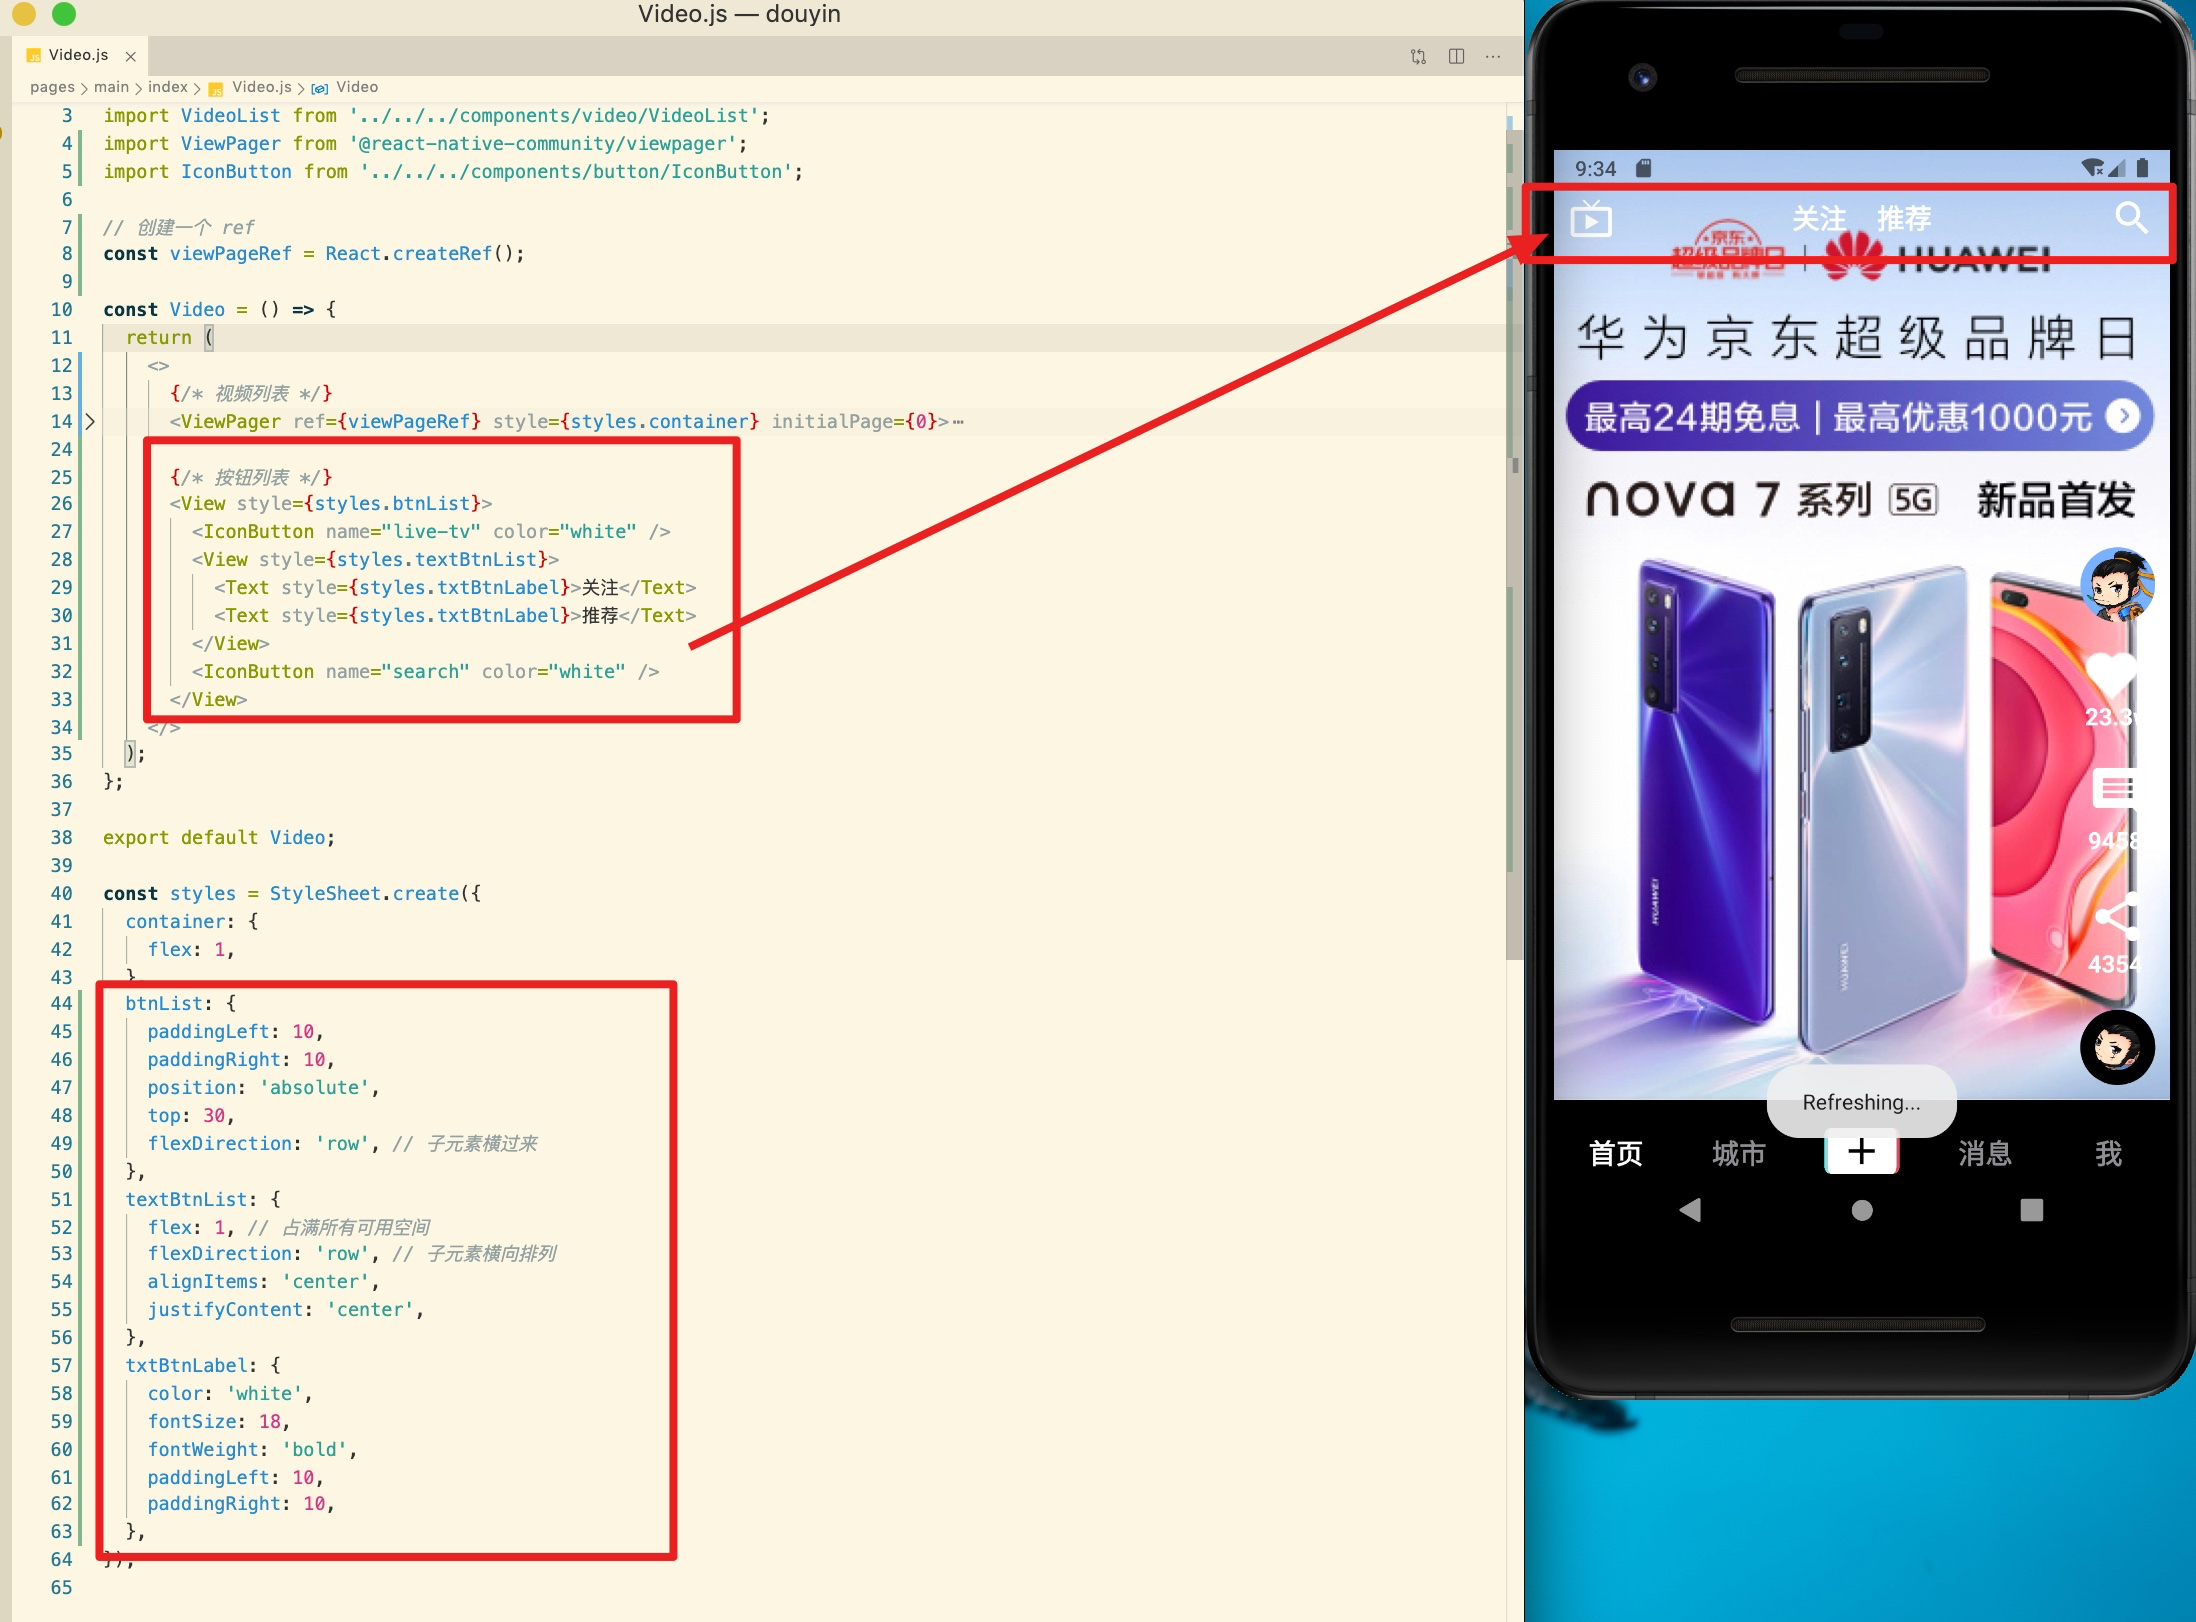Select the 我 bottom tab
Viewport: 2196px width, 1622px height.
tap(2108, 1153)
